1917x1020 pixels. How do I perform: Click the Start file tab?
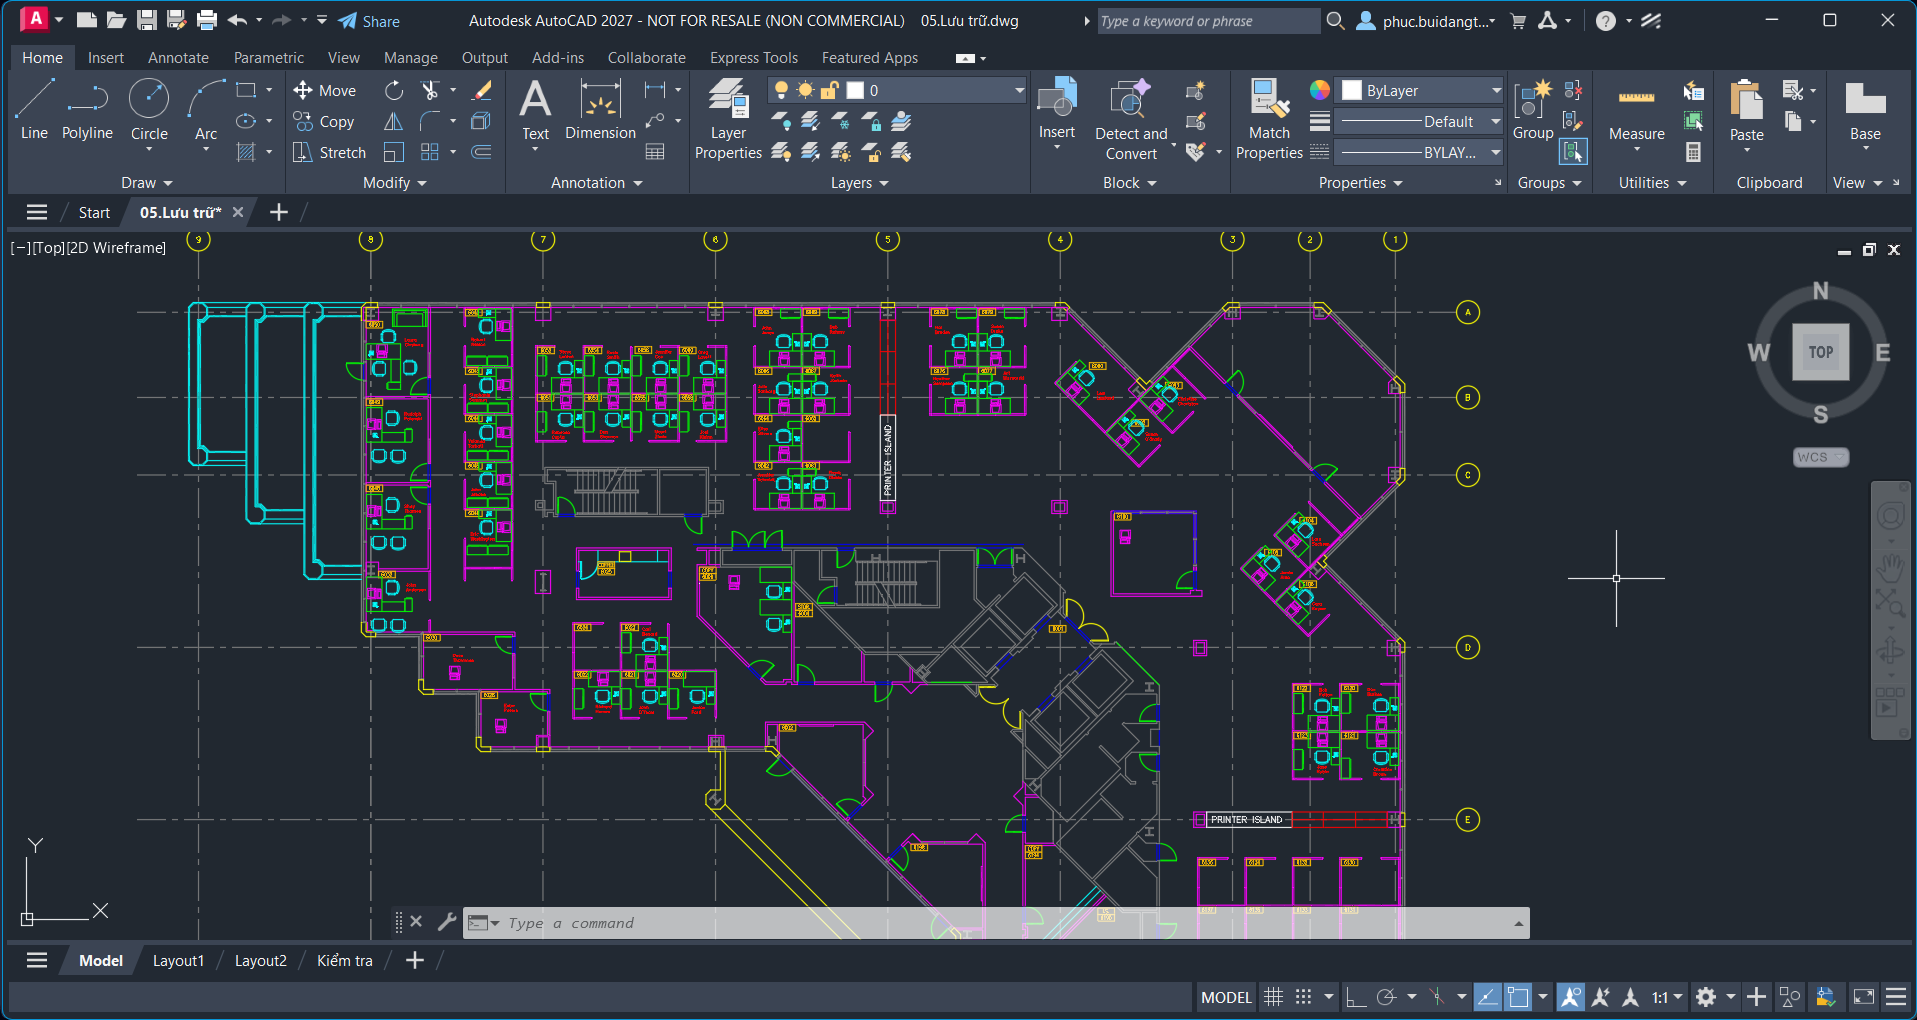[x=94, y=212]
